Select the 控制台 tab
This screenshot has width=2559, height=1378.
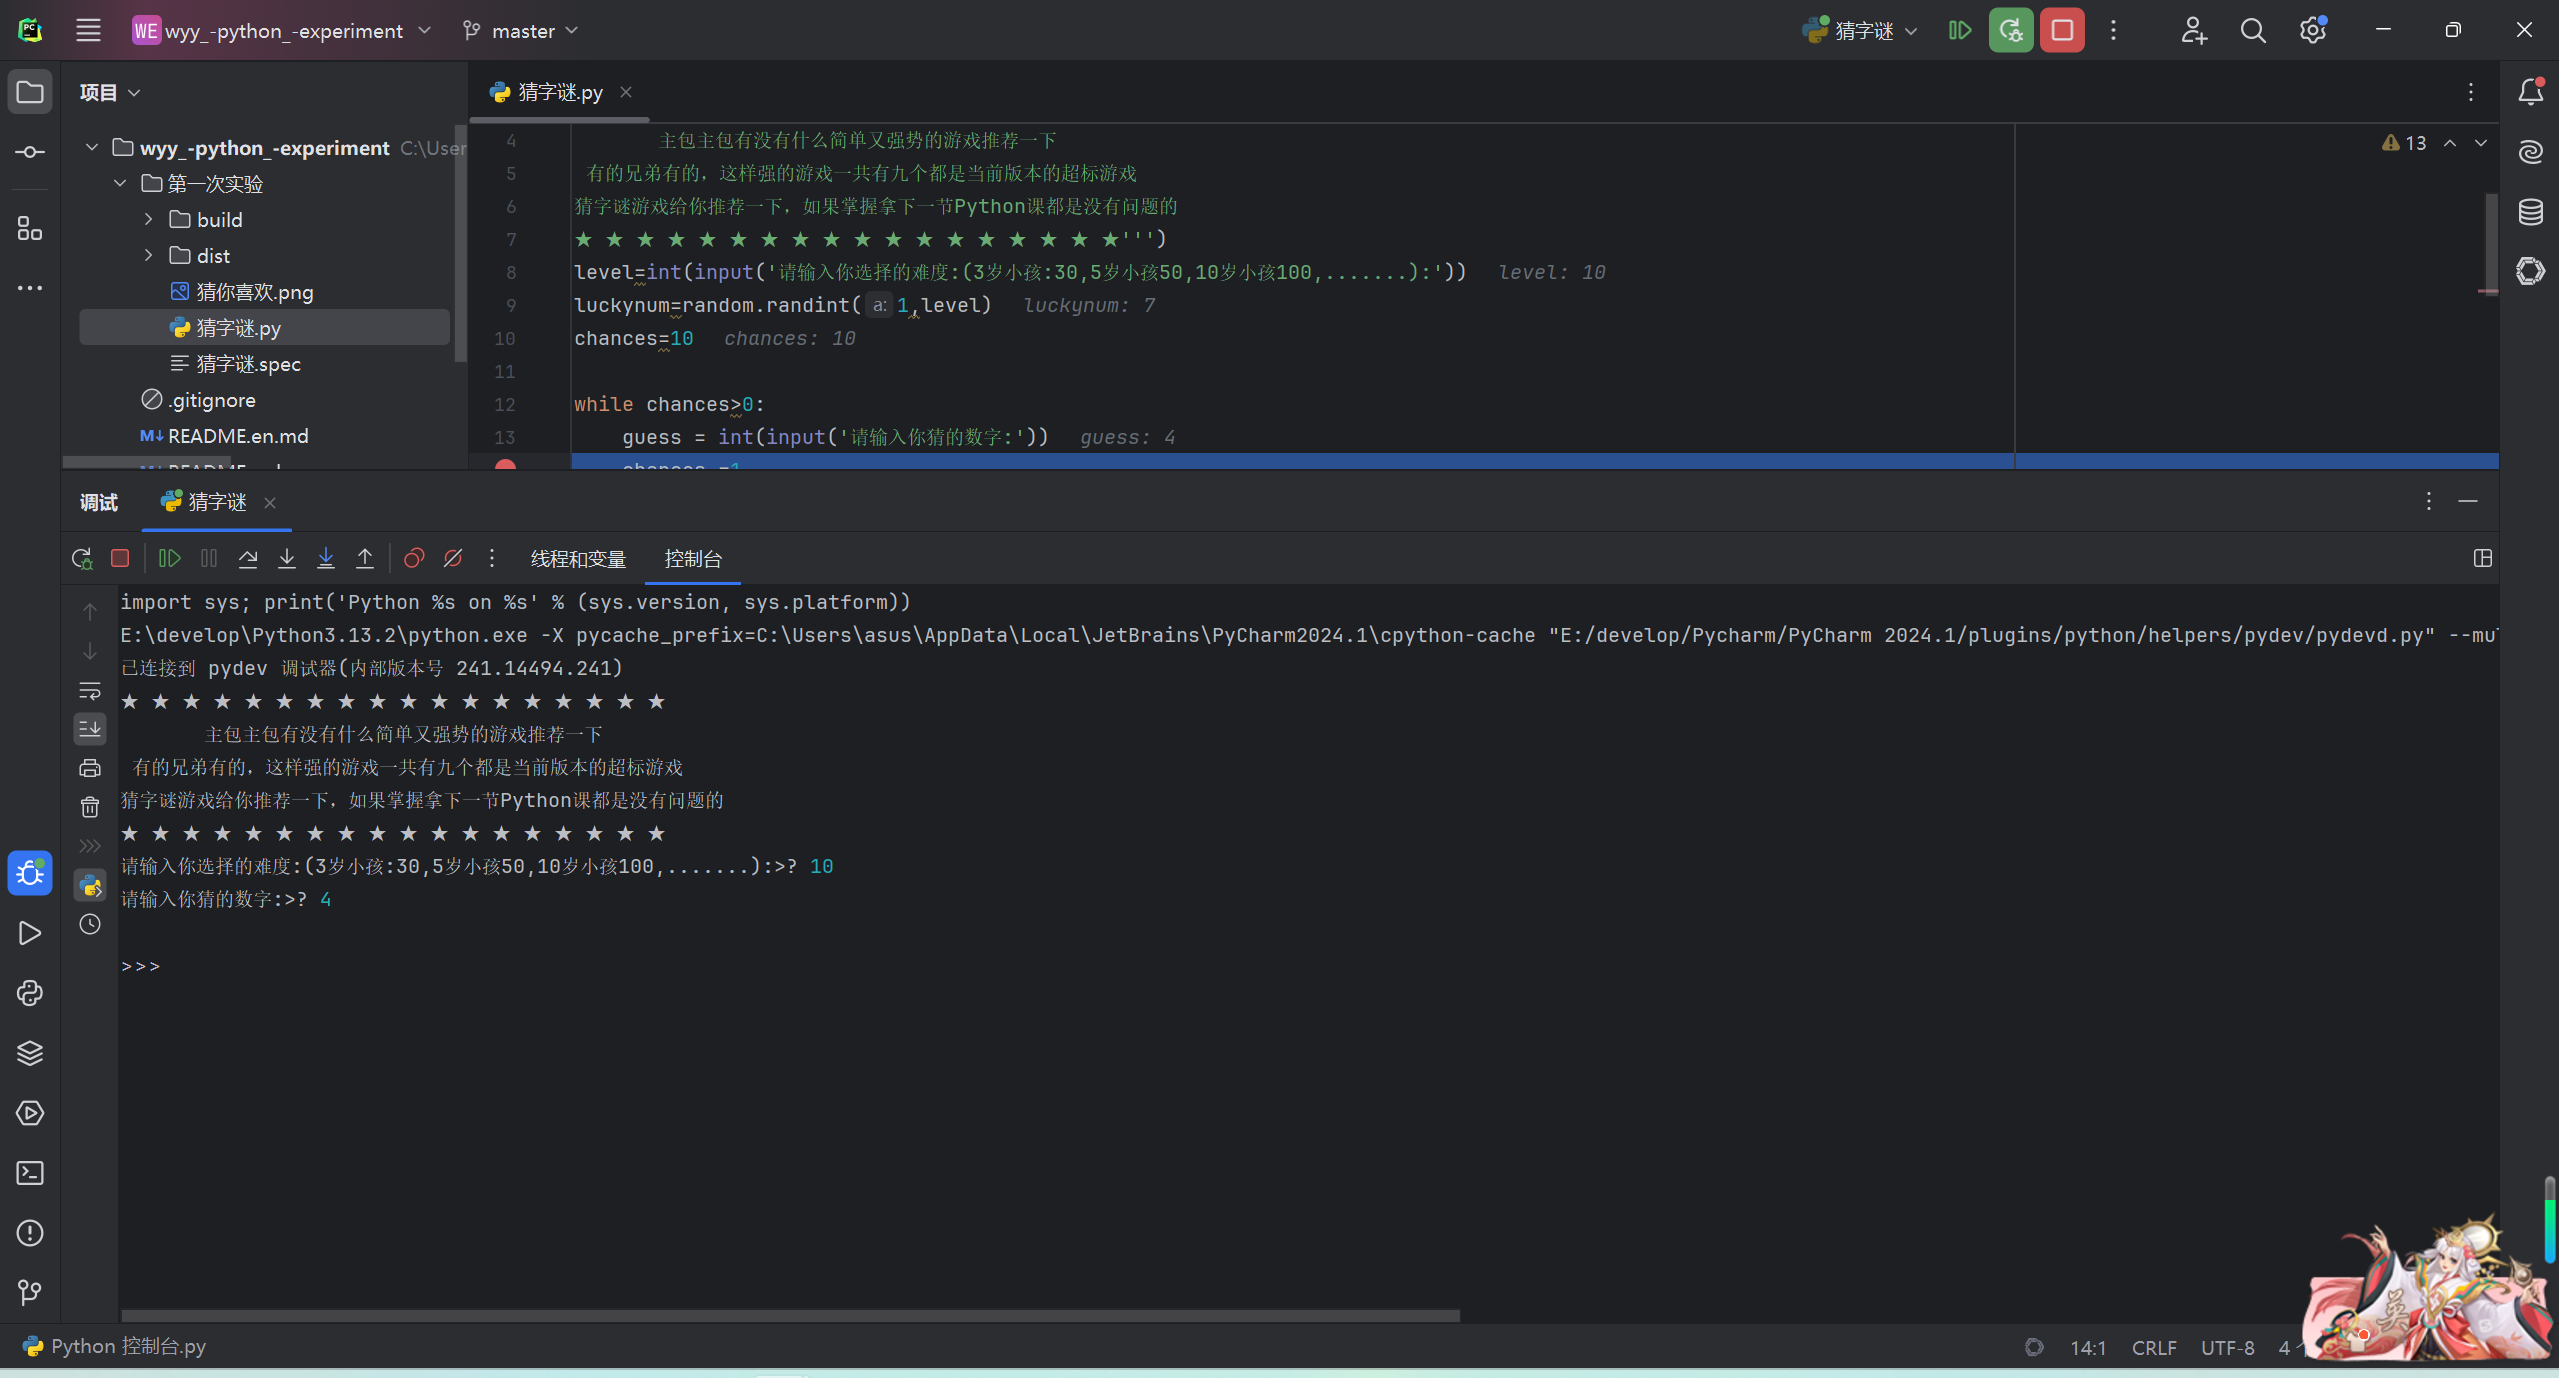693,559
